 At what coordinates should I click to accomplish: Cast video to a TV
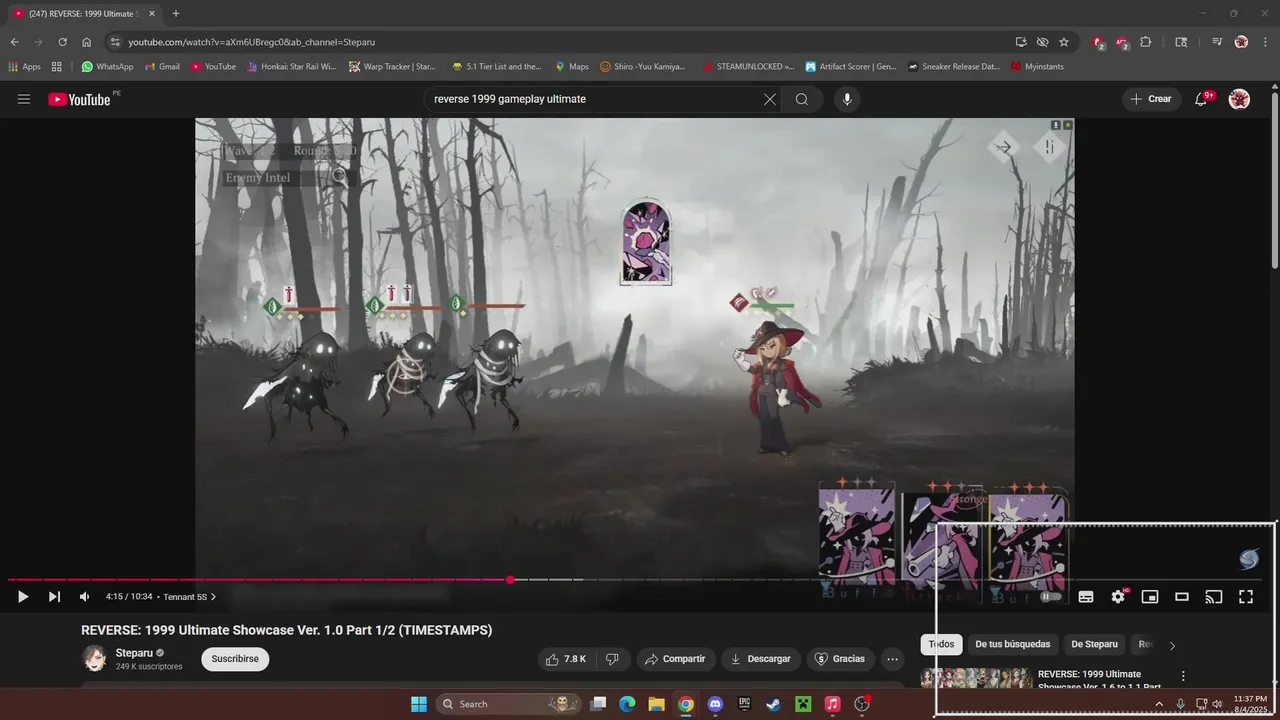coord(1214,597)
